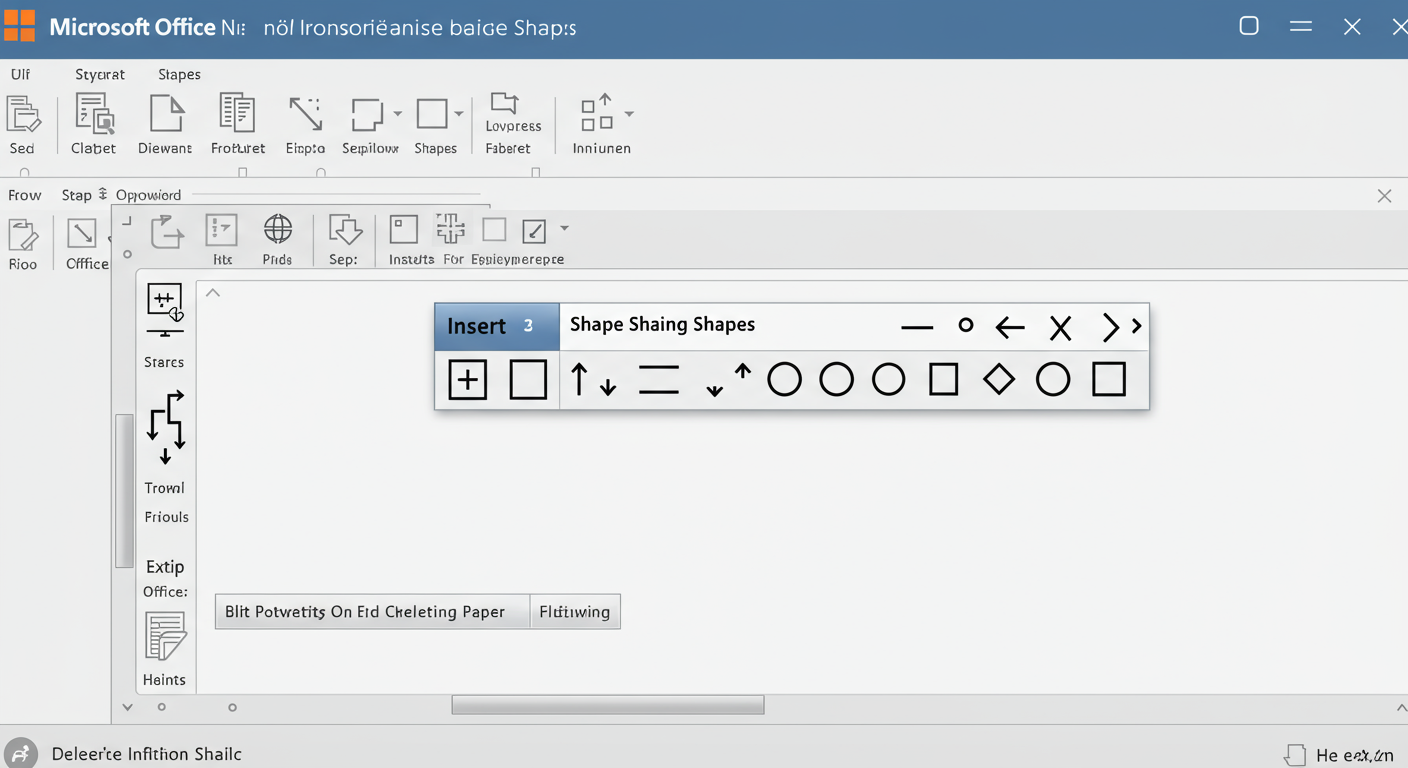Click the plus-in-square shape icon
The image size is (1408, 768).
[x=467, y=380]
